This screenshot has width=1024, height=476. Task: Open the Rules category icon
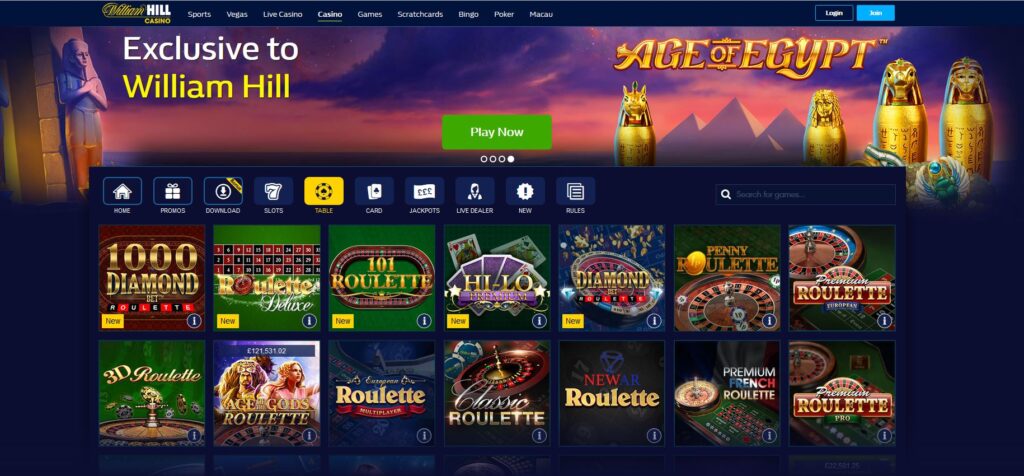tap(575, 191)
